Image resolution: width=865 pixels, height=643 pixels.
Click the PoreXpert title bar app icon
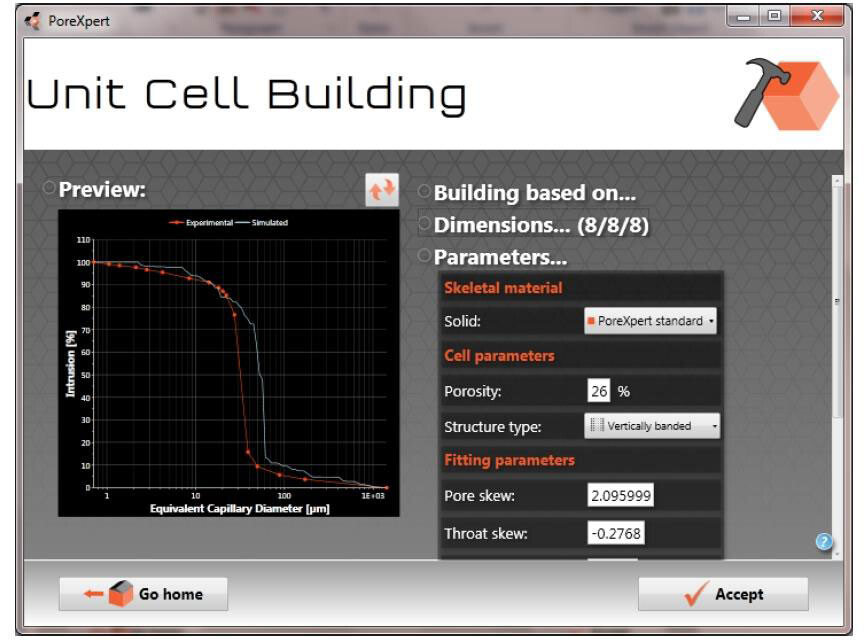coord(33,21)
